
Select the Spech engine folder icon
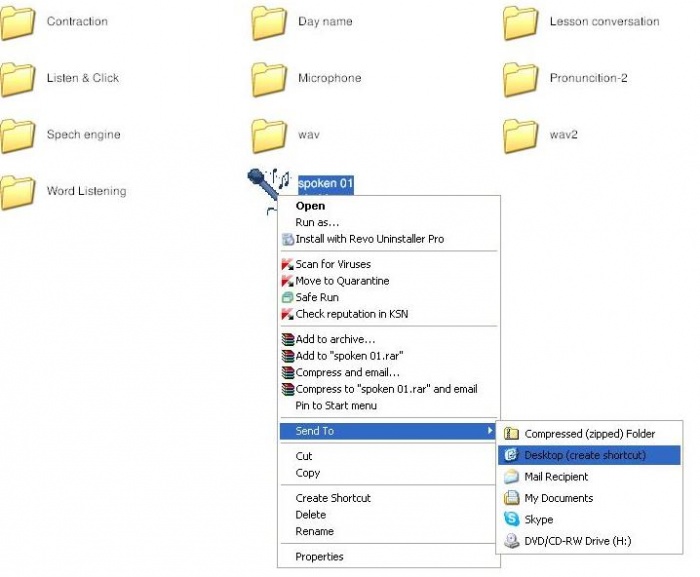point(17,136)
